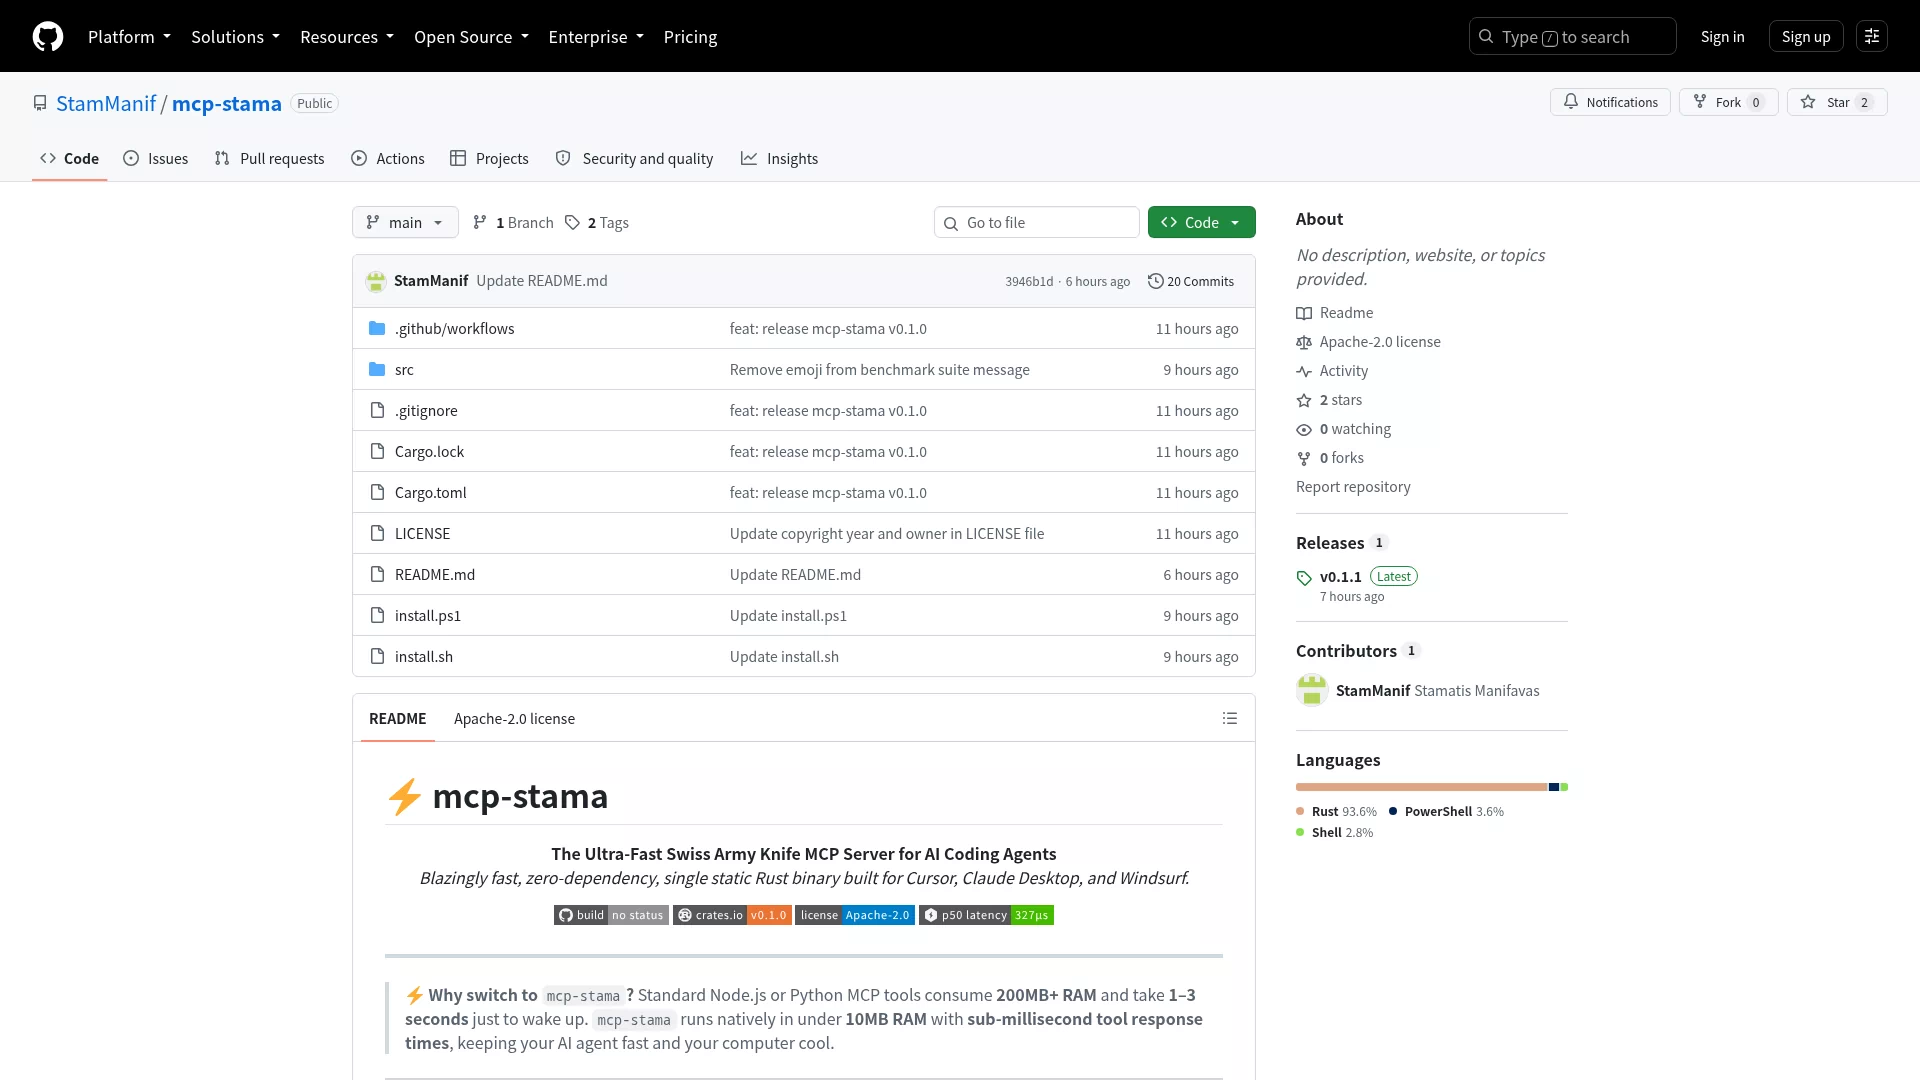Open README outline list icon
This screenshot has width=1920, height=1080.
[x=1230, y=718]
